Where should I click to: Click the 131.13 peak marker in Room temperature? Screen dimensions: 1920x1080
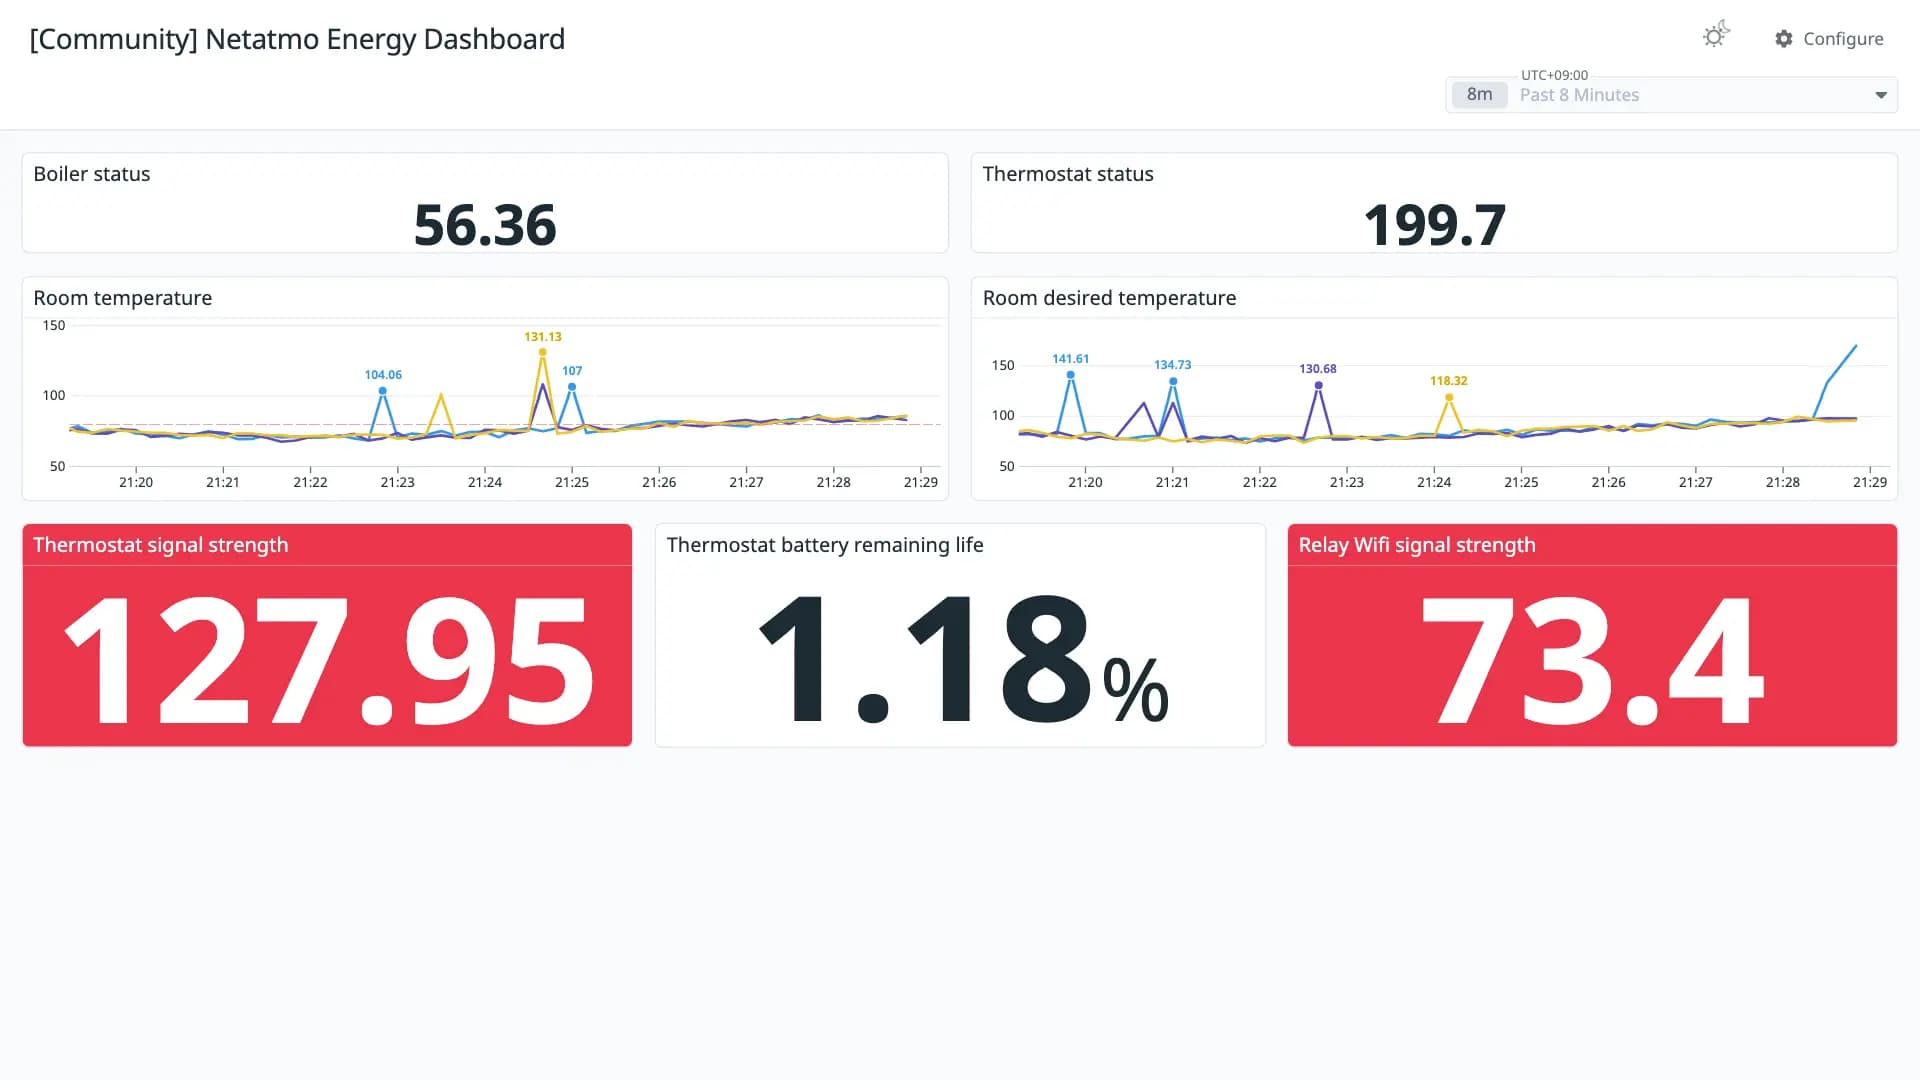[543, 352]
